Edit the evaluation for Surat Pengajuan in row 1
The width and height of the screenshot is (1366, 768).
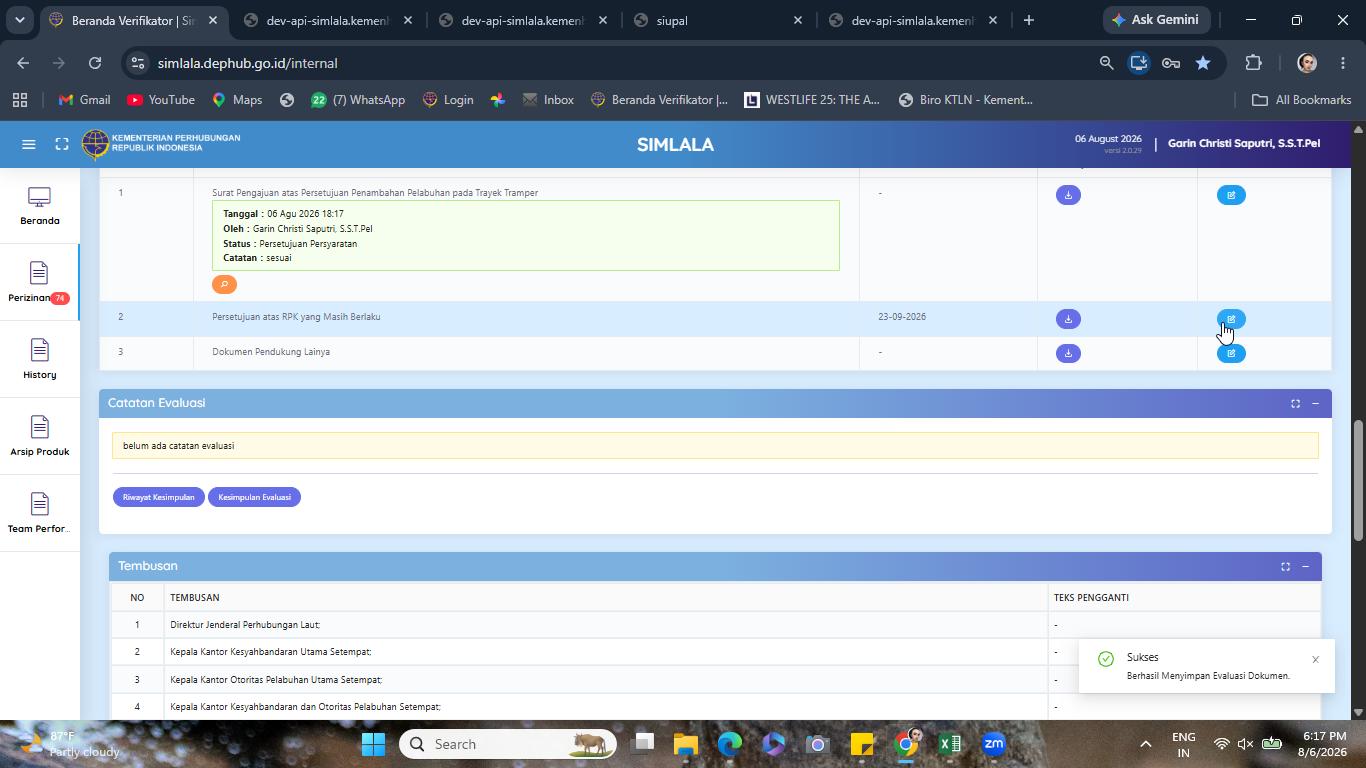coord(1231,195)
